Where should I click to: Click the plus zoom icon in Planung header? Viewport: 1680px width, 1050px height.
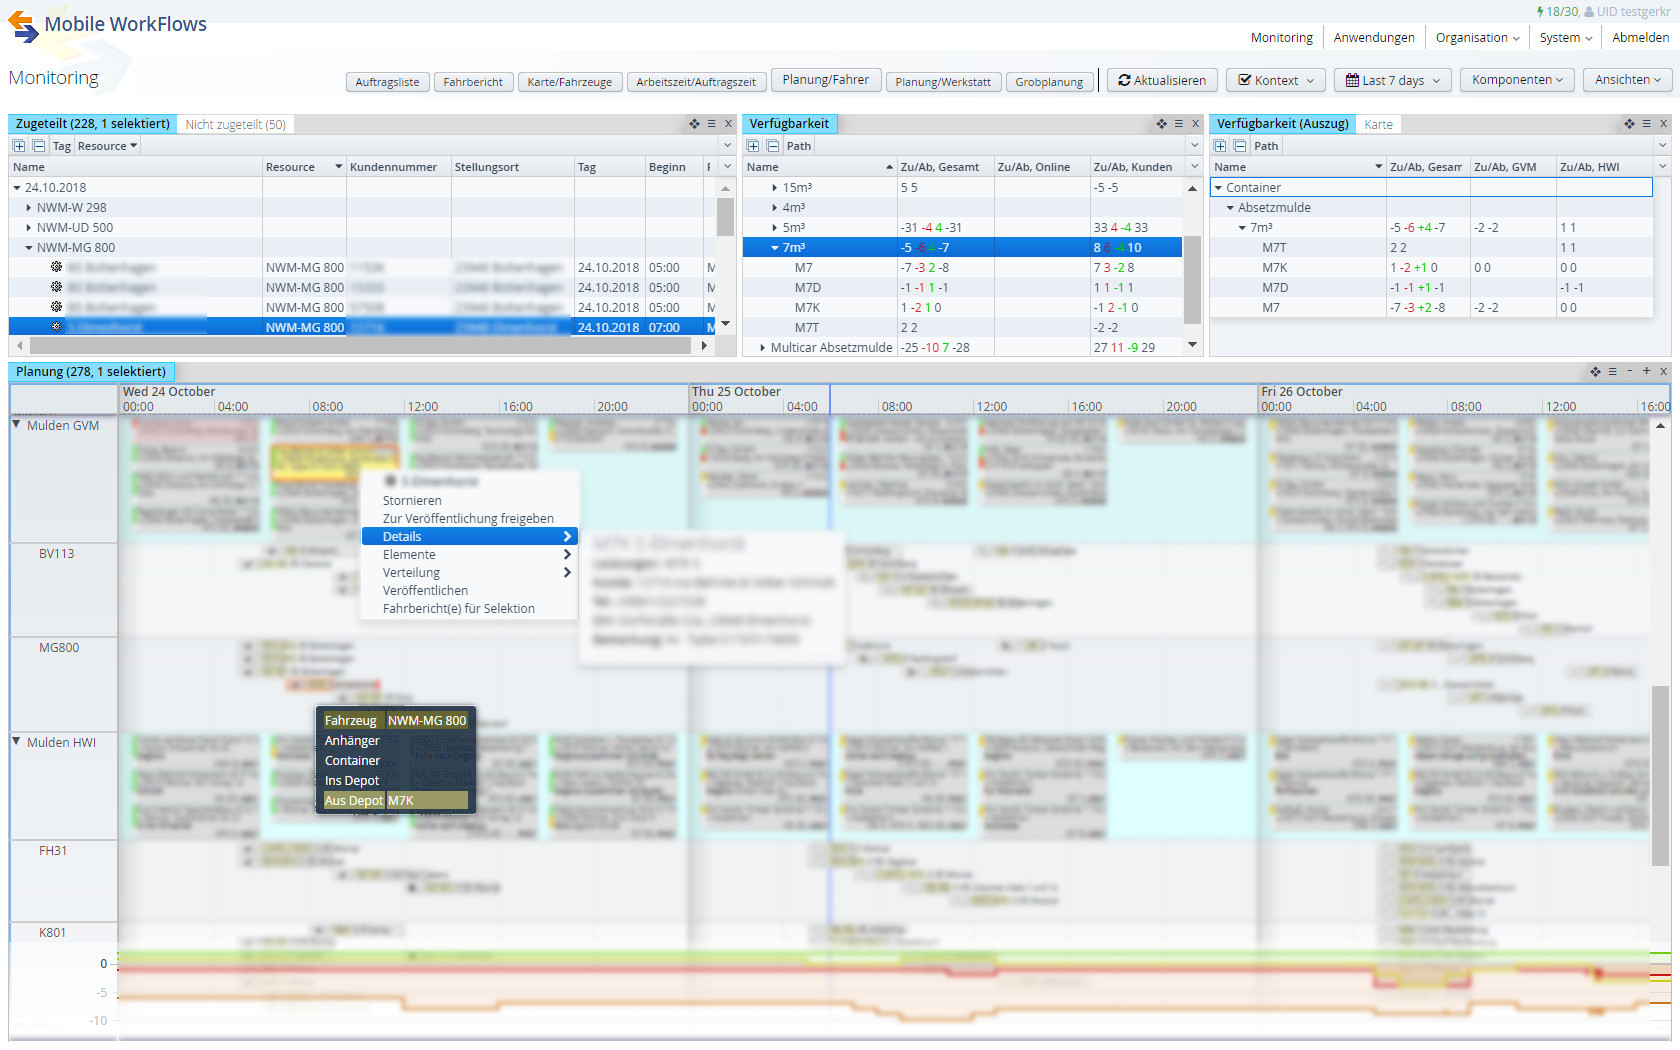[1646, 371]
